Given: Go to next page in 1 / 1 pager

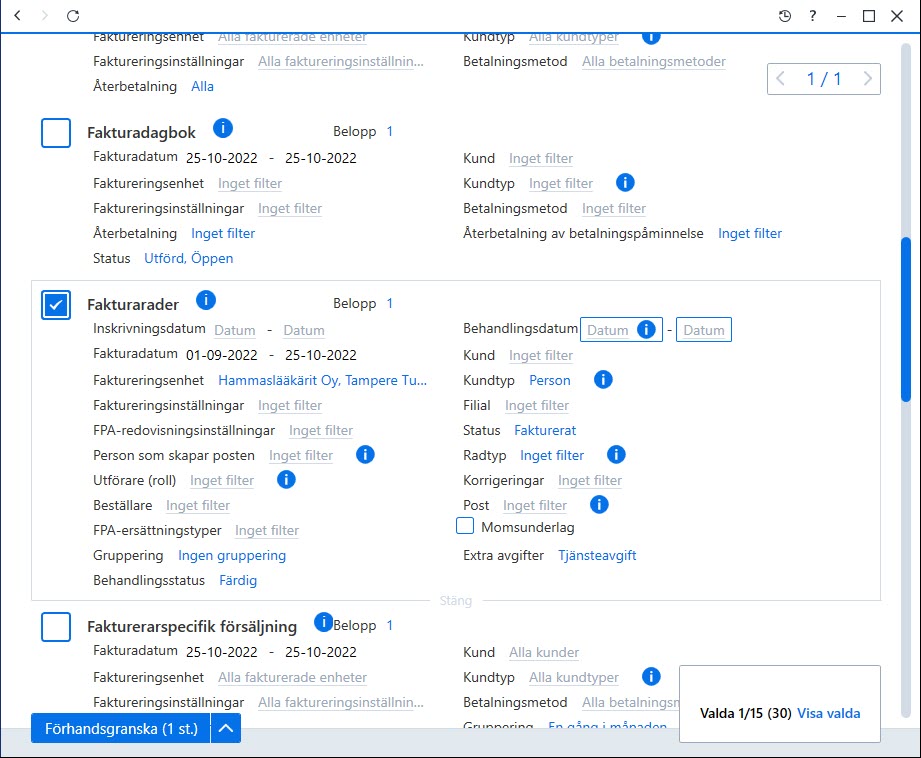Looking at the screenshot, I should click(x=868, y=78).
